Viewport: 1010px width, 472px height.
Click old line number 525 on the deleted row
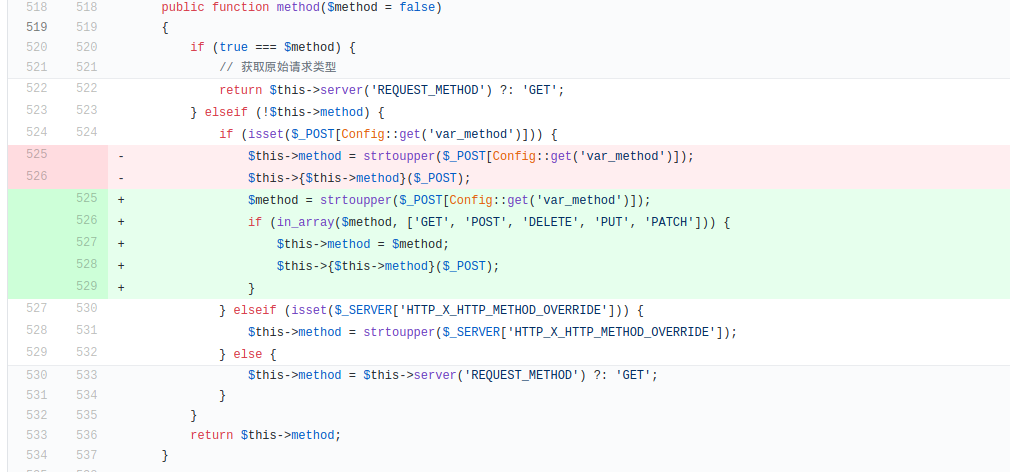(x=36, y=155)
